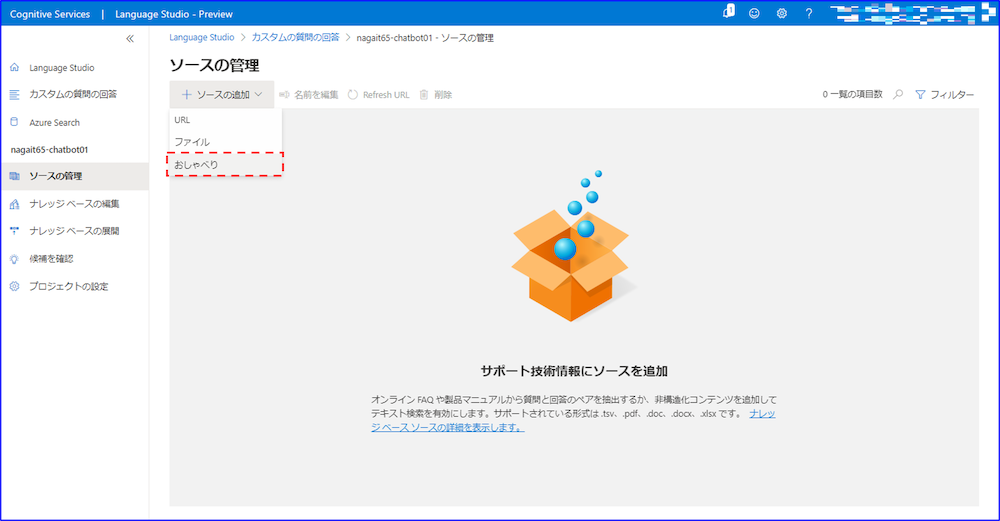Viewport: 1000px width, 521px height.
Task: Select URL from the source menu
Action: click(x=225, y=120)
